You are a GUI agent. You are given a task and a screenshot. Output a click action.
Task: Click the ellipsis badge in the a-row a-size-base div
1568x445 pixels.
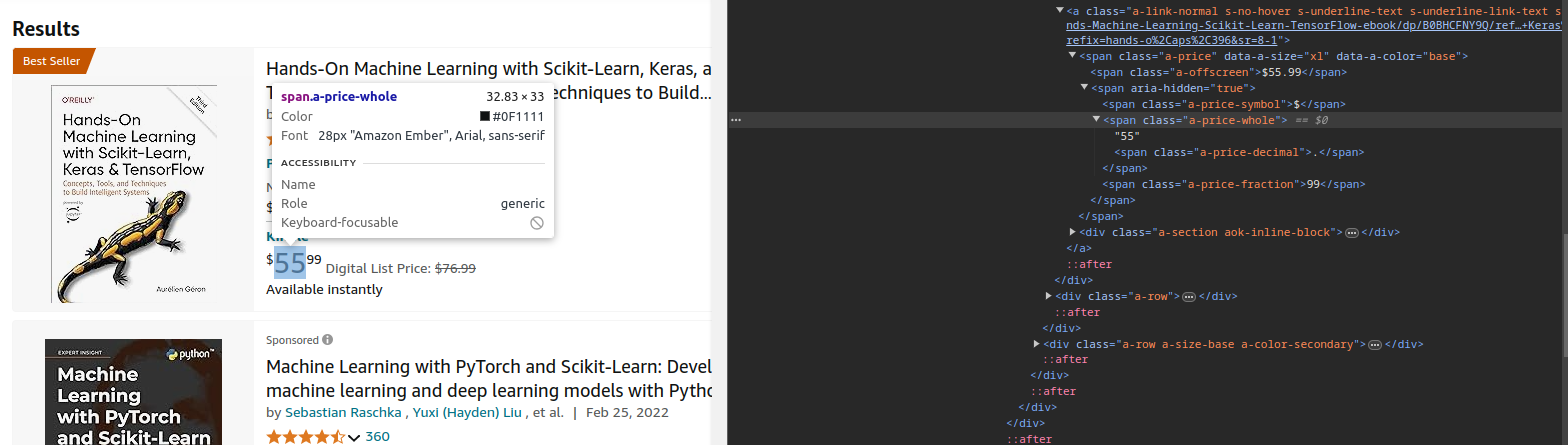pyautogui.click(x=1375, y=344)
